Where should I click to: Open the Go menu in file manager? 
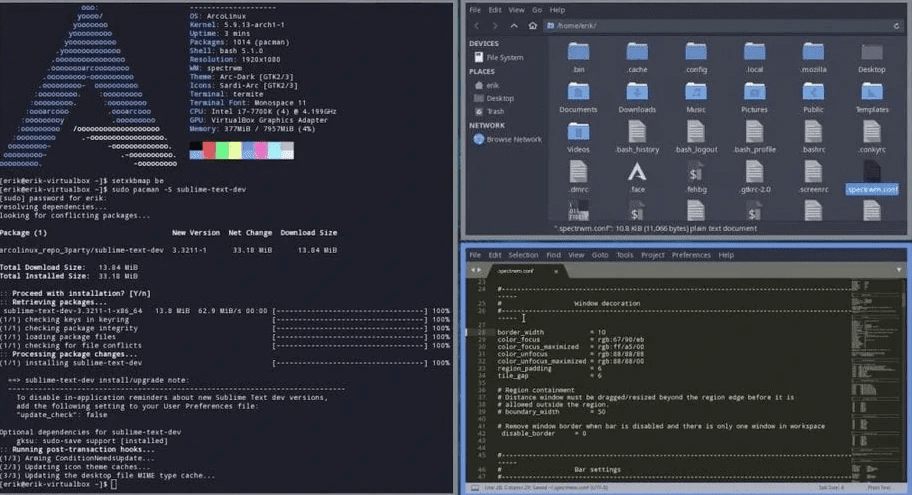click(537, 10)
